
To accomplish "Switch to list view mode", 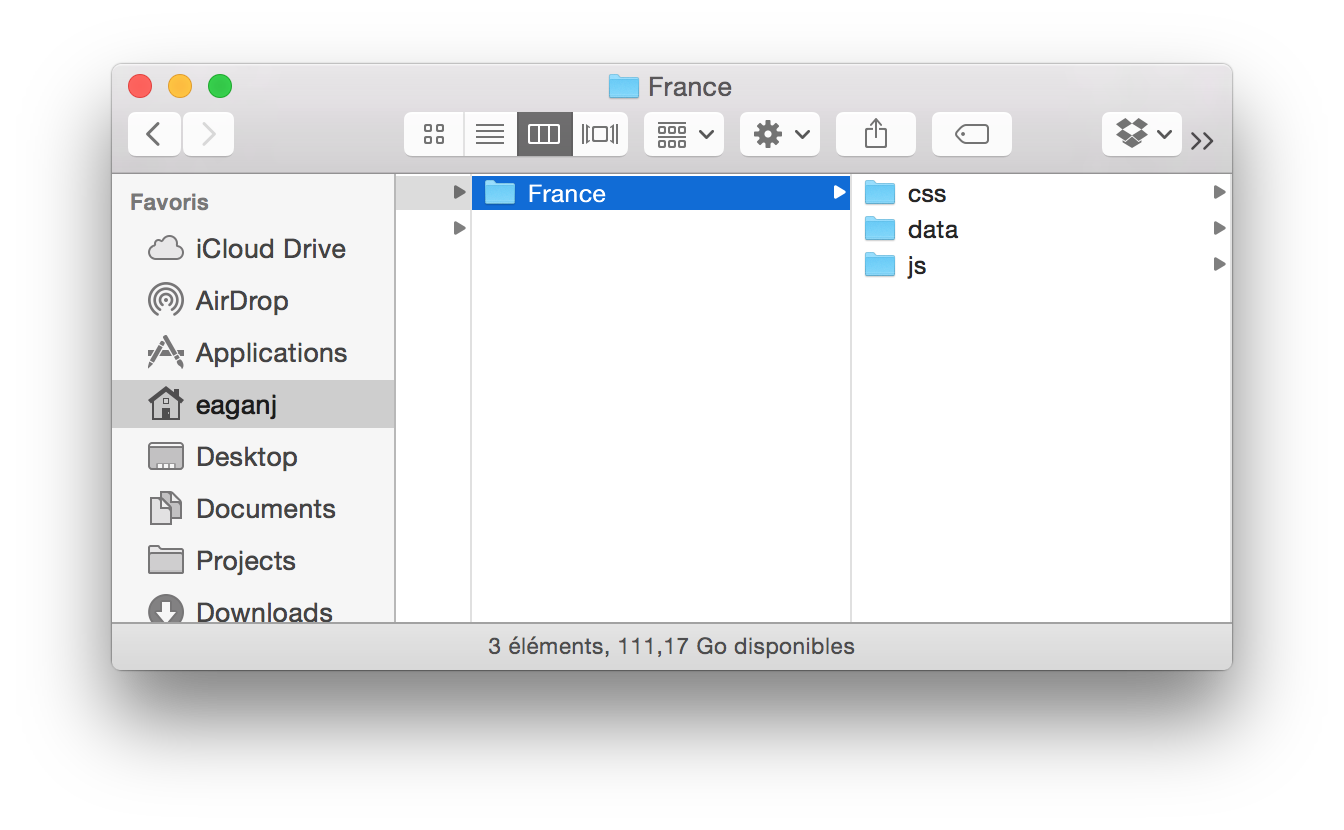I will [490, 134].
